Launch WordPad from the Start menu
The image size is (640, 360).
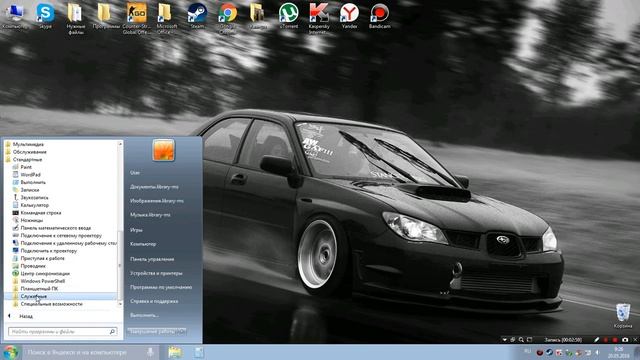point(30,175)
